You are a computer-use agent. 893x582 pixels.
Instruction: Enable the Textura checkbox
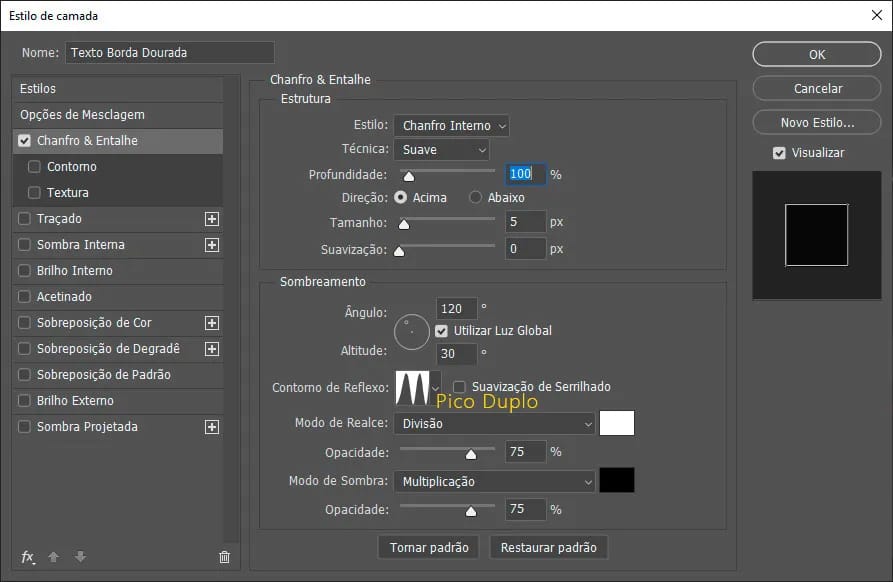click(x=34, y=192)
